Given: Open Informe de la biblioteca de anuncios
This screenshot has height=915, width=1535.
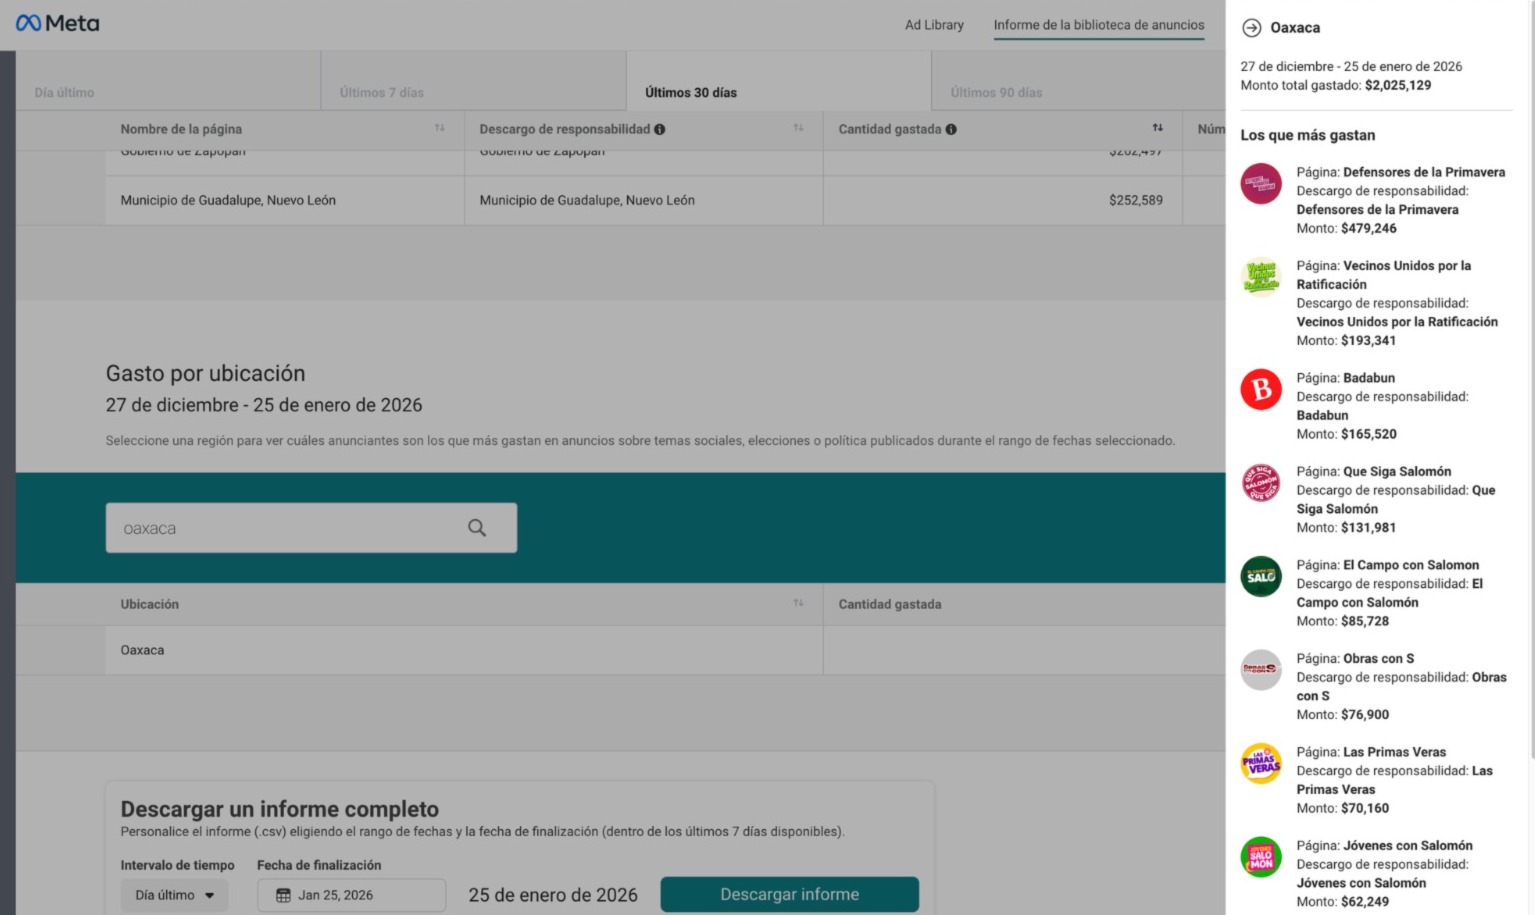Looking at the screenshot, I should 1099,25.
